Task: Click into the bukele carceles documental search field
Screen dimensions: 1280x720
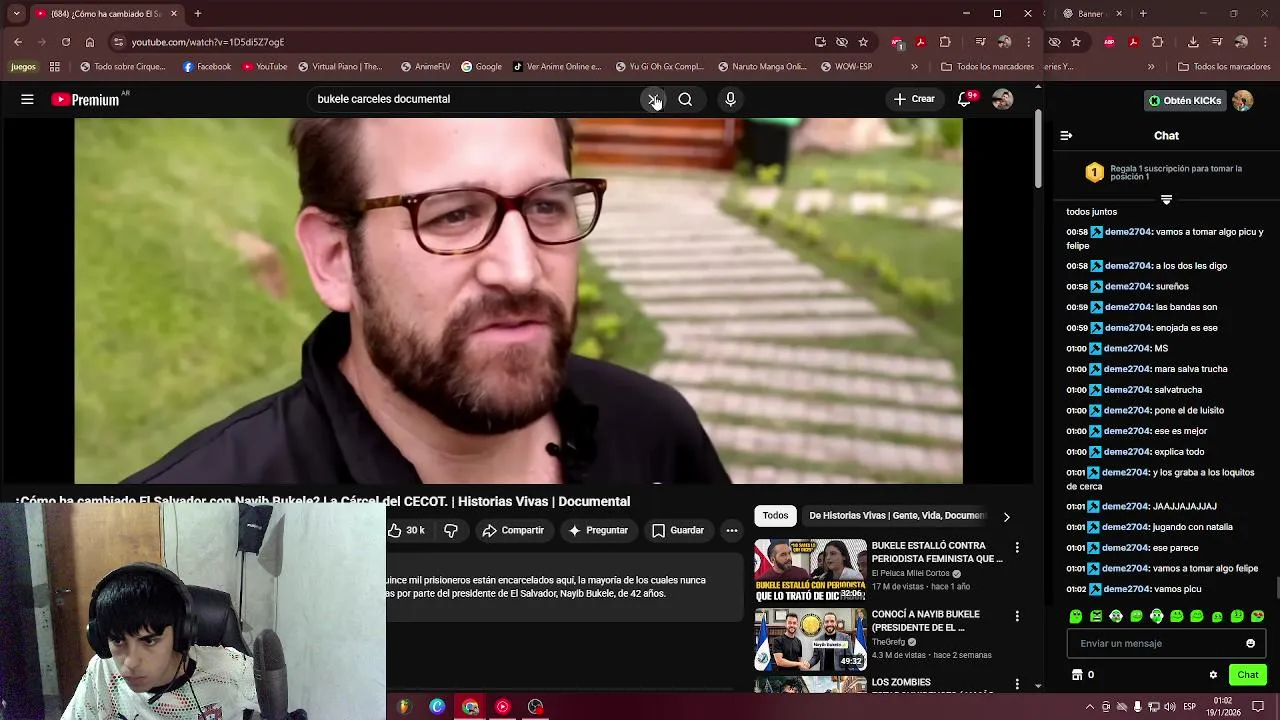Action: tap(475, 99)
